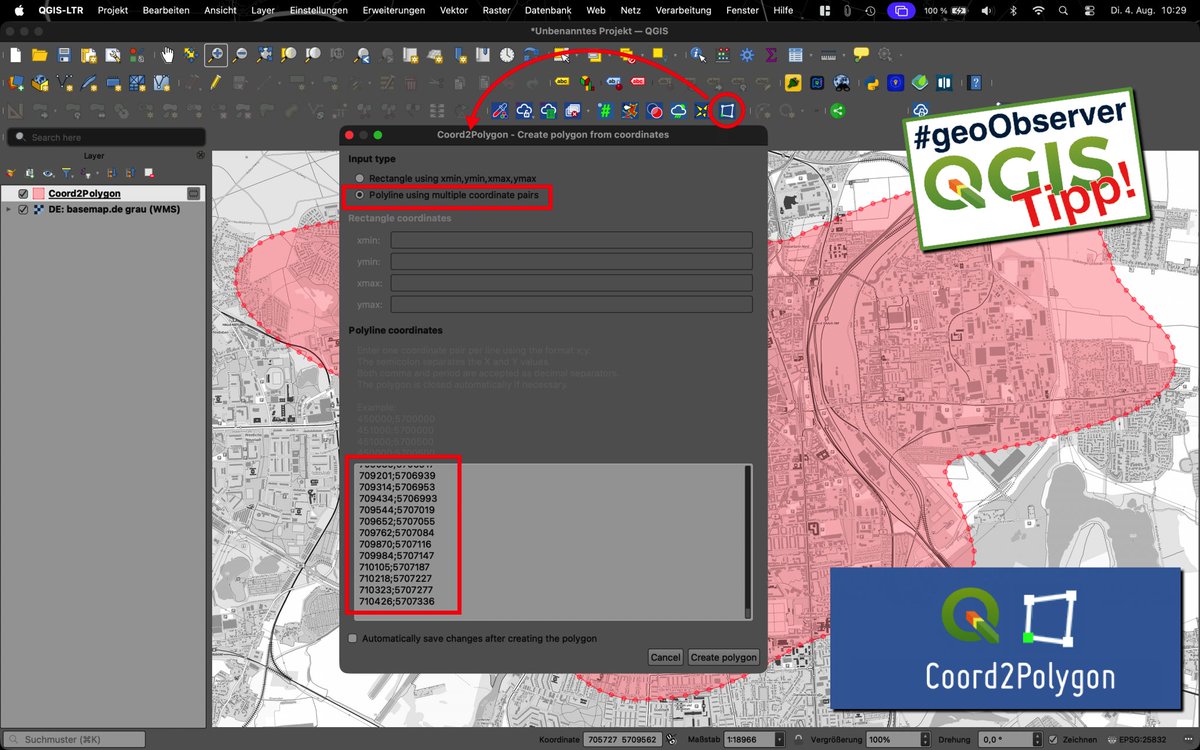Open the Temporal Controller clock icon
Image resolution: width=1200 pixels, height=750 pixels.
coord(507,55)
